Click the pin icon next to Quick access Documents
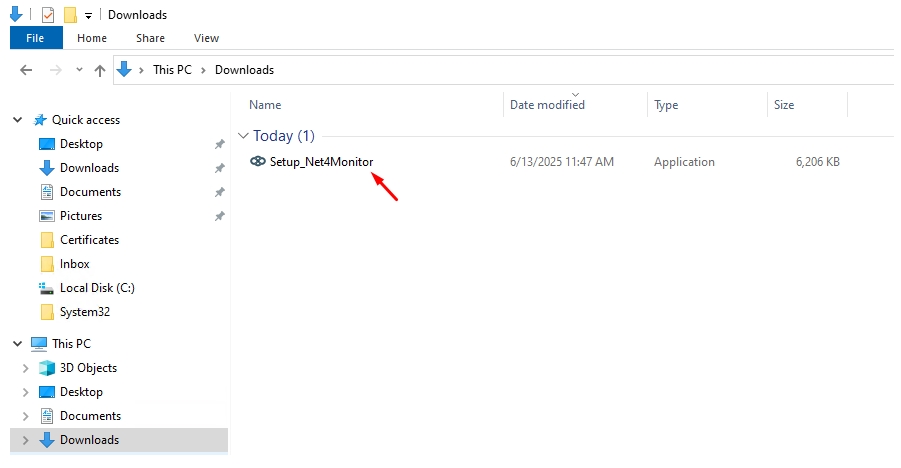This screenshot has width=901, height=468. tap(220, 193)
